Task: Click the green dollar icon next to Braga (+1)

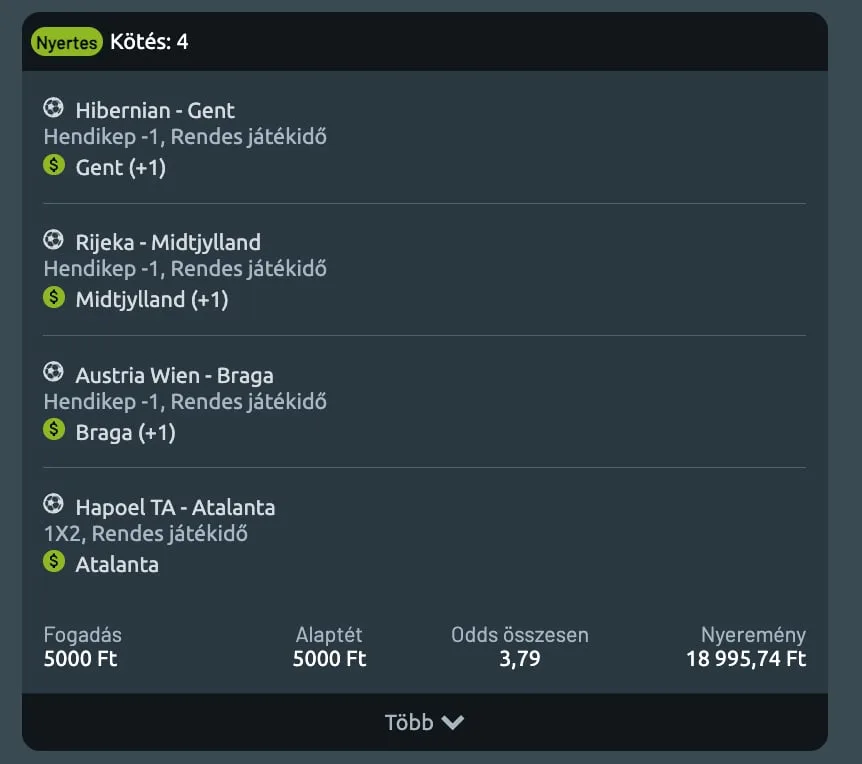Action: pos(54,429)
